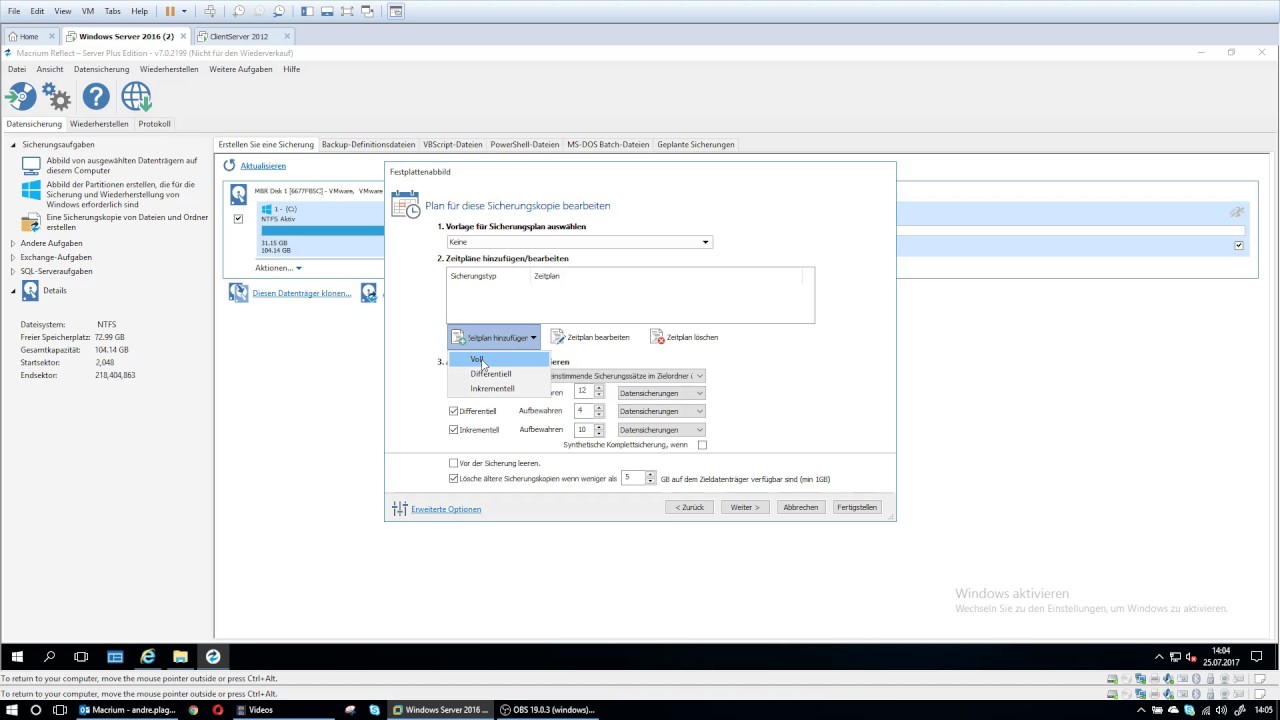Click the Zeitplan löschen red X icon

click(657, 337)
